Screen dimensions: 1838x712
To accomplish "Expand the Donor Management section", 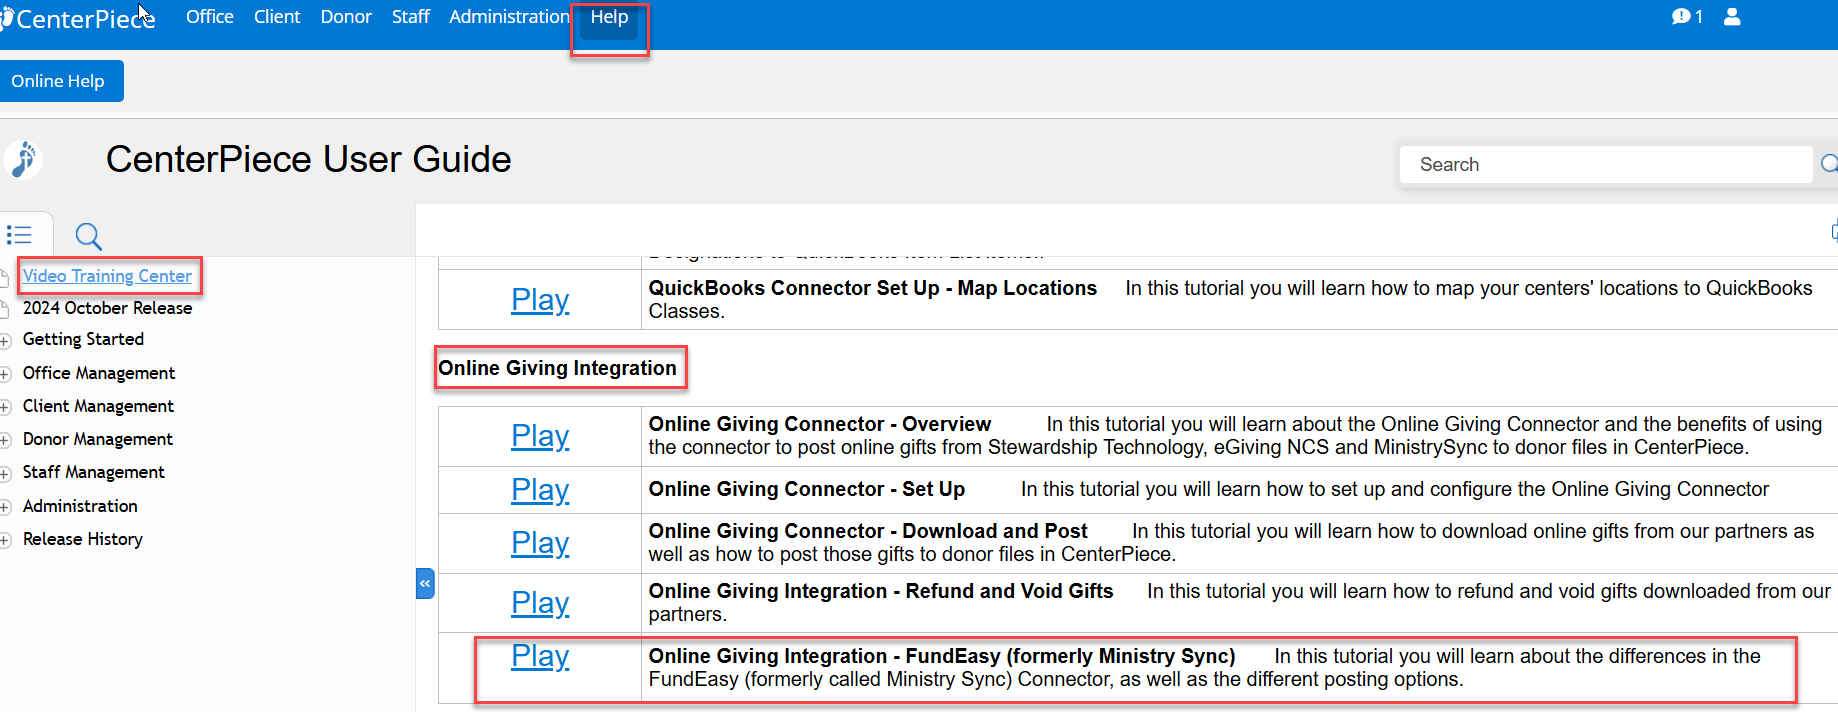I will point(5,440).
